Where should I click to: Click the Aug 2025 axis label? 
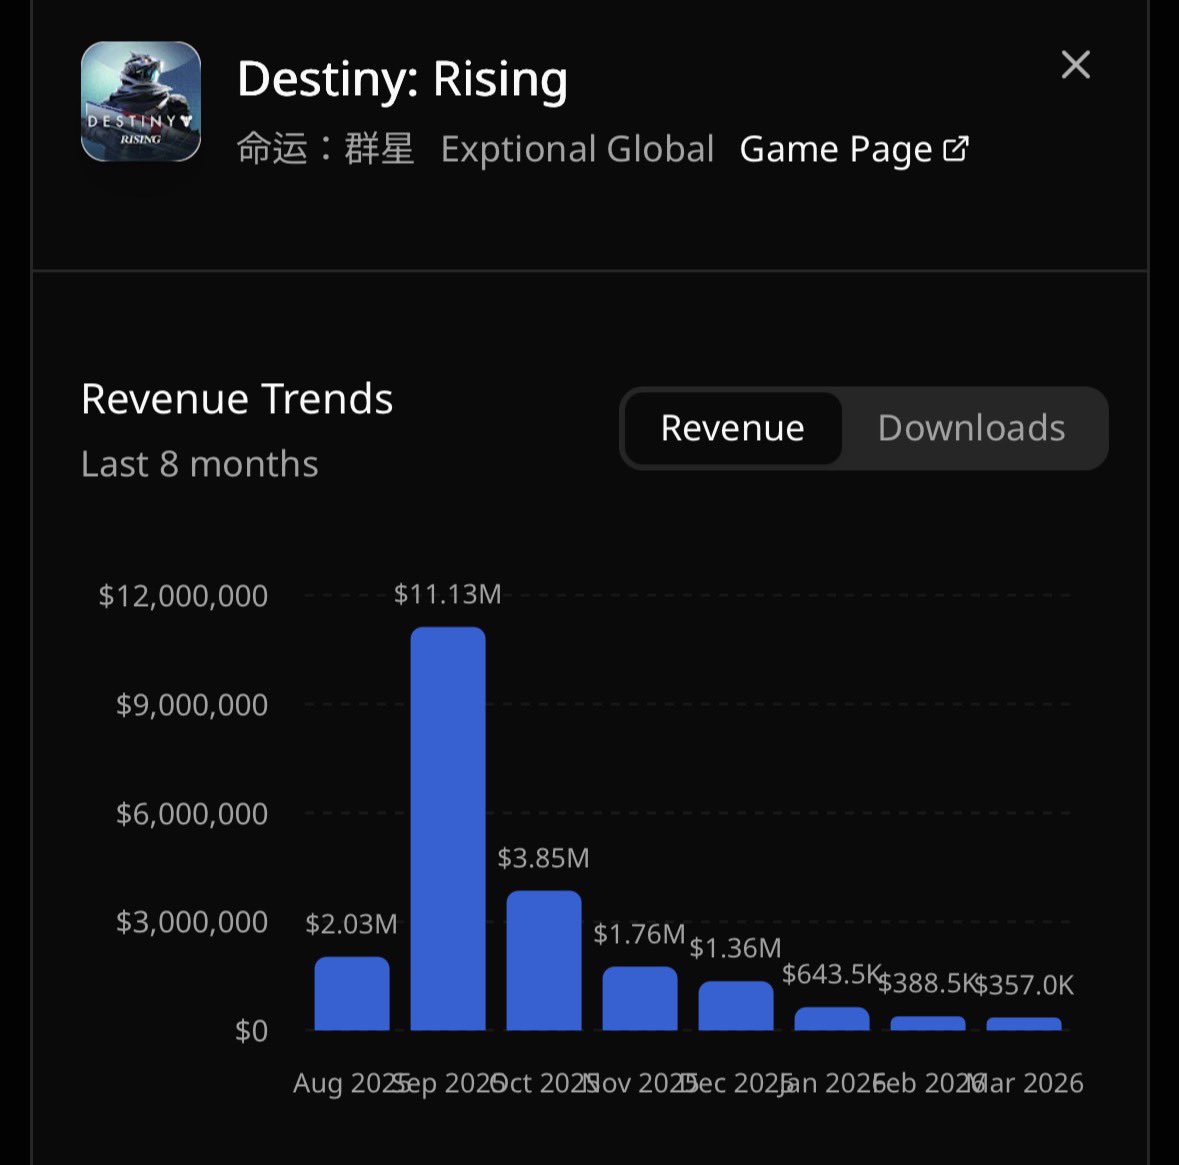tap(350, 1083)
